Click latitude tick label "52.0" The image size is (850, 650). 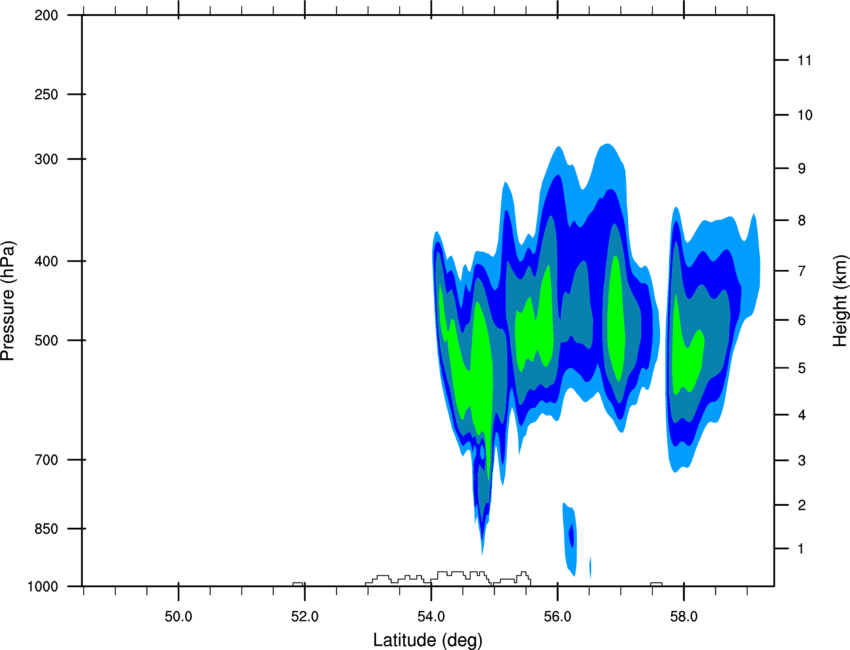point(305,617)
